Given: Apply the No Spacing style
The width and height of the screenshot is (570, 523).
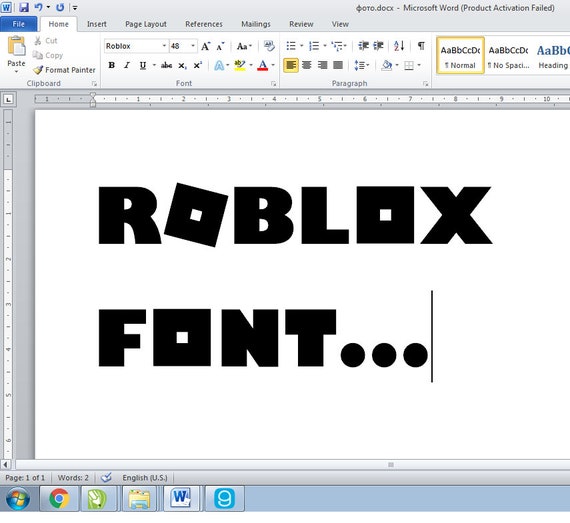Looking at the screenshot, I should click(x=508, y=56).
